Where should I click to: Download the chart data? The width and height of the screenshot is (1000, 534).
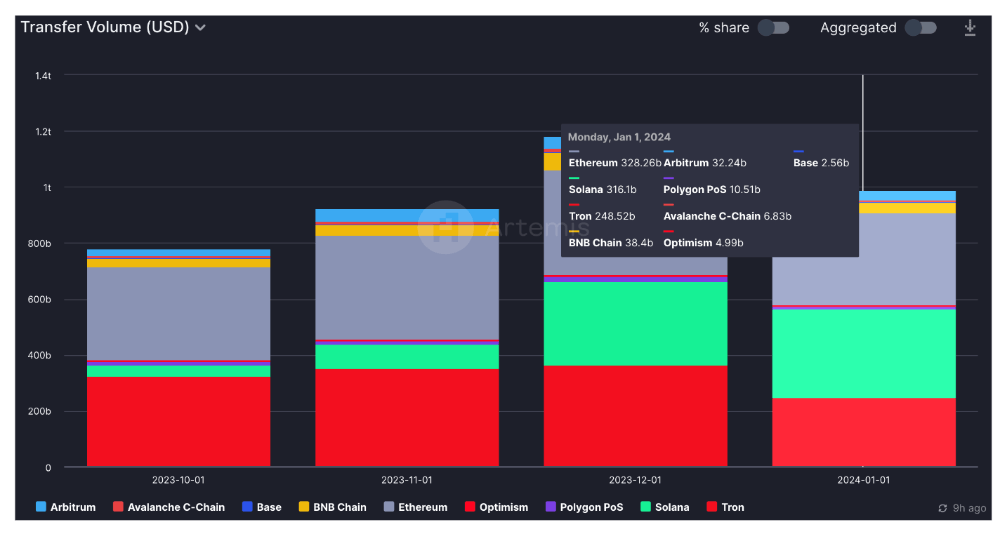point(969,27)
